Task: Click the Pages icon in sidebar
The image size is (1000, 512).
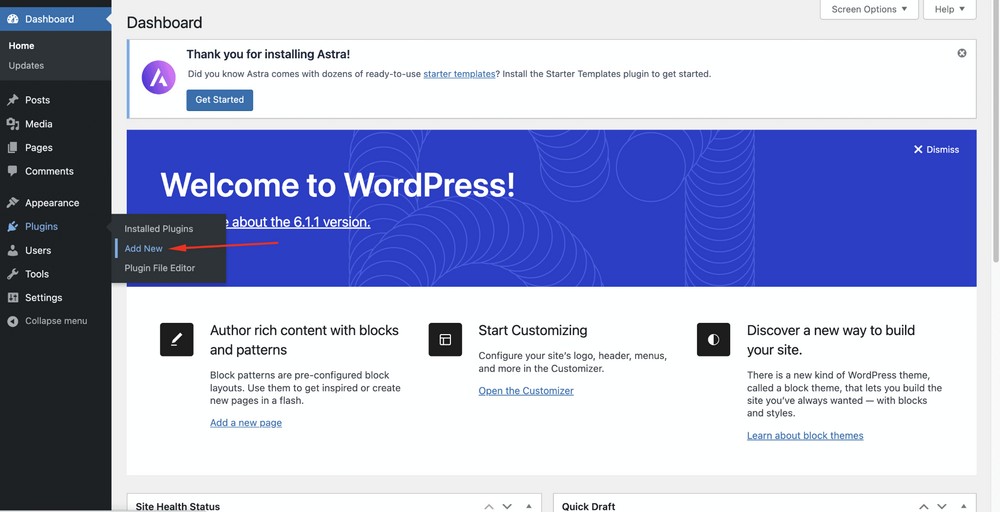Action: 13,147
